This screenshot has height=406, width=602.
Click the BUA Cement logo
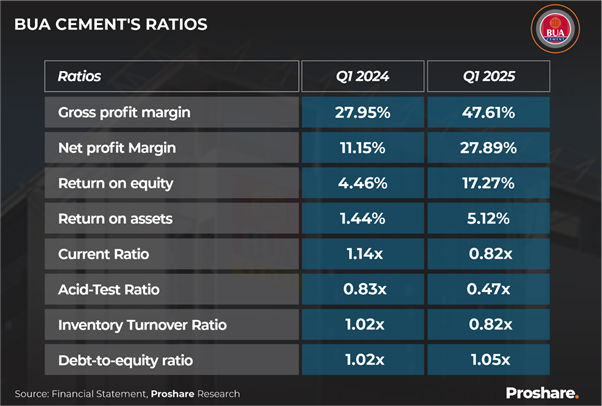coord(555,29)
